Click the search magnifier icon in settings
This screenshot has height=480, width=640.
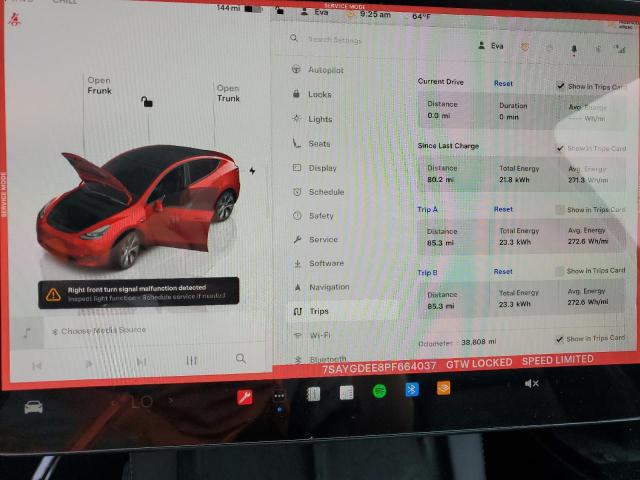(x=294, y=38)
